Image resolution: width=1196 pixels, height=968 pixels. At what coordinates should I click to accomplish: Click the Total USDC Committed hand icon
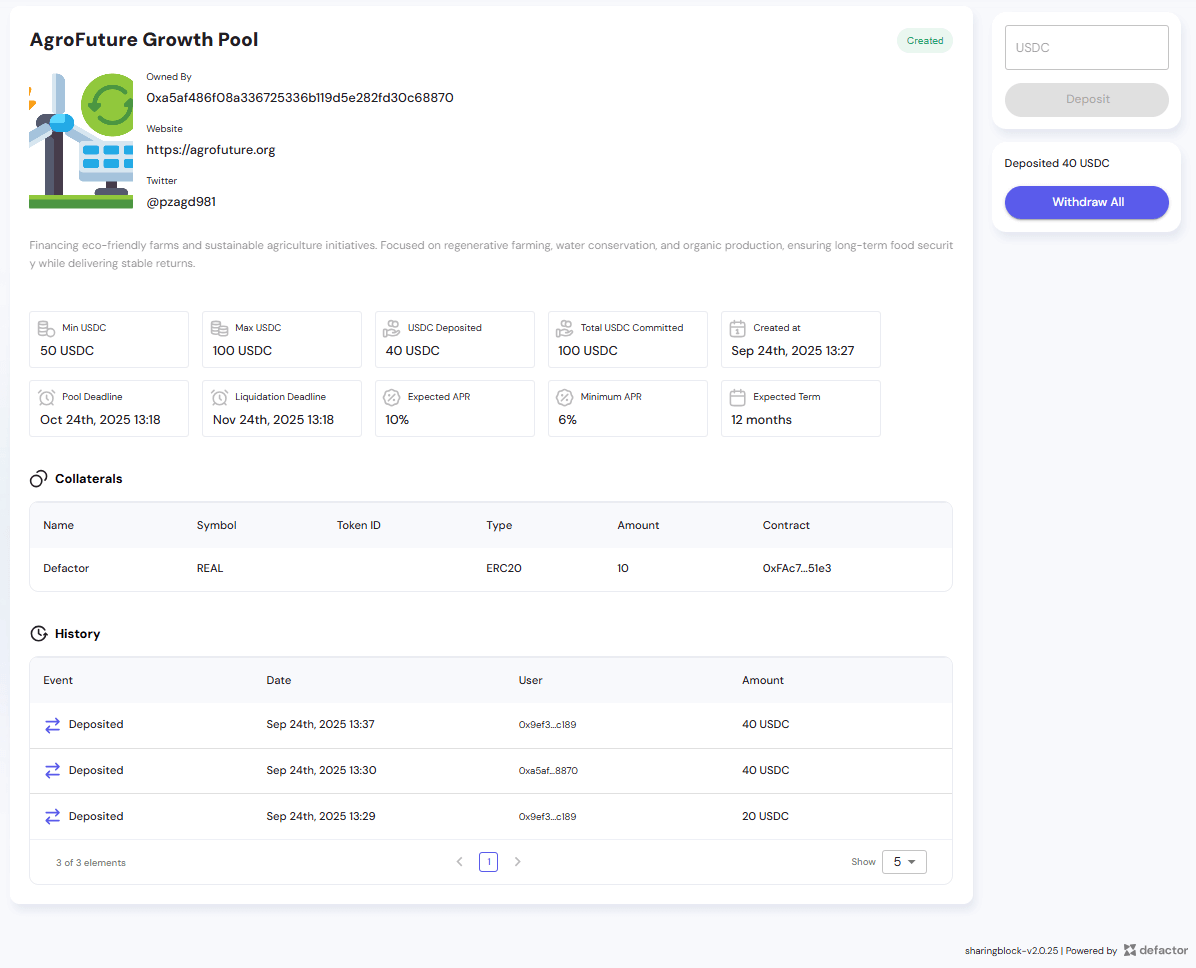point(565,328)
